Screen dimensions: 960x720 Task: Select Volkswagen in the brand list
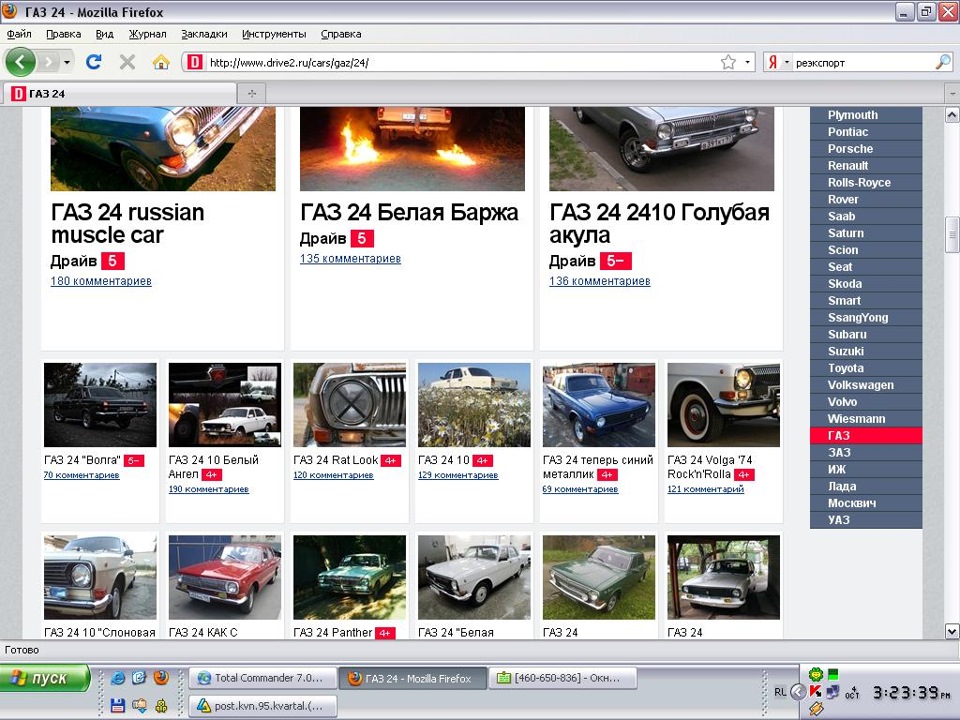(866, 385)
